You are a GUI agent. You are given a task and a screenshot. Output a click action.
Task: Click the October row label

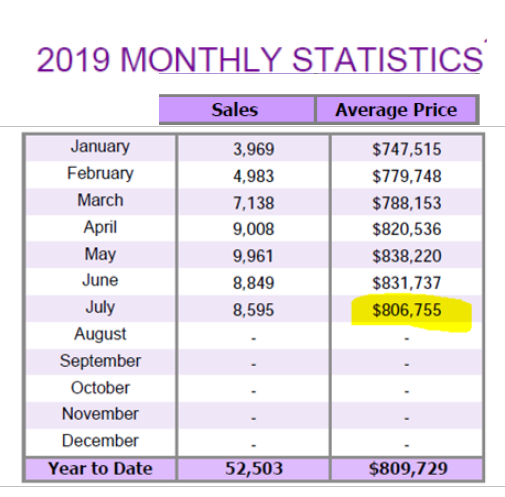[x=100, y=388]
